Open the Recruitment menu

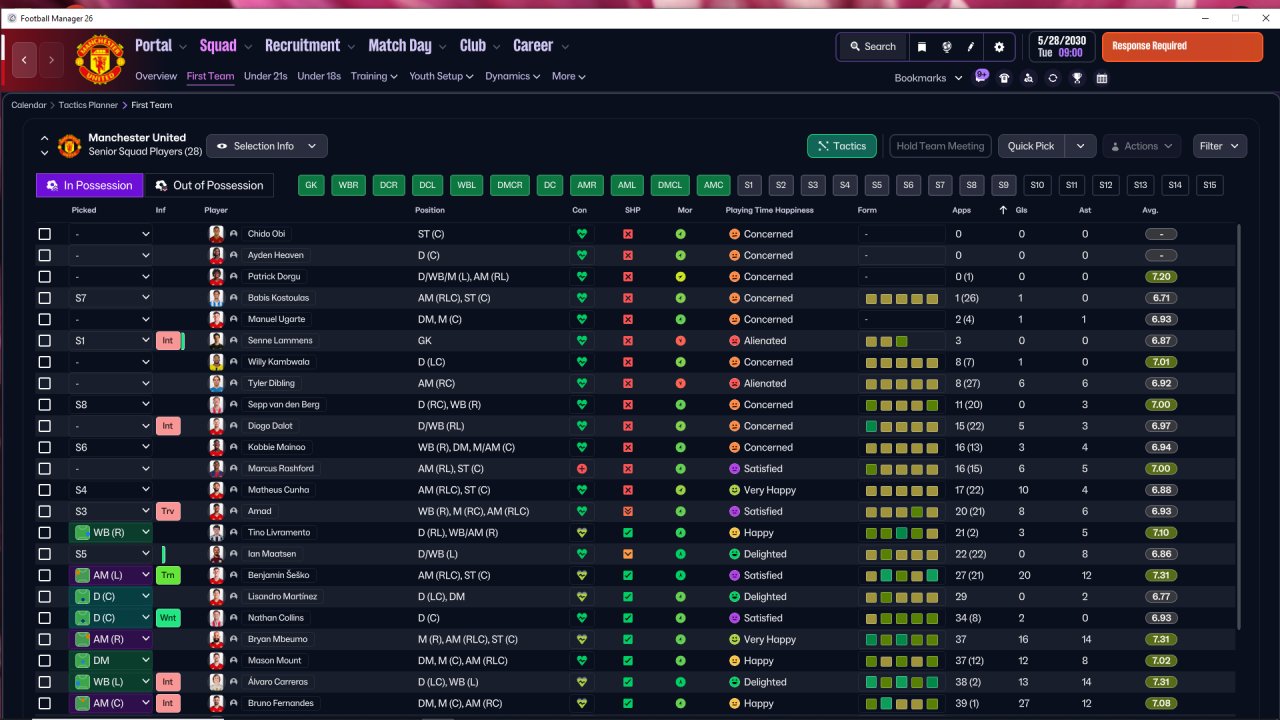point(310,46)
